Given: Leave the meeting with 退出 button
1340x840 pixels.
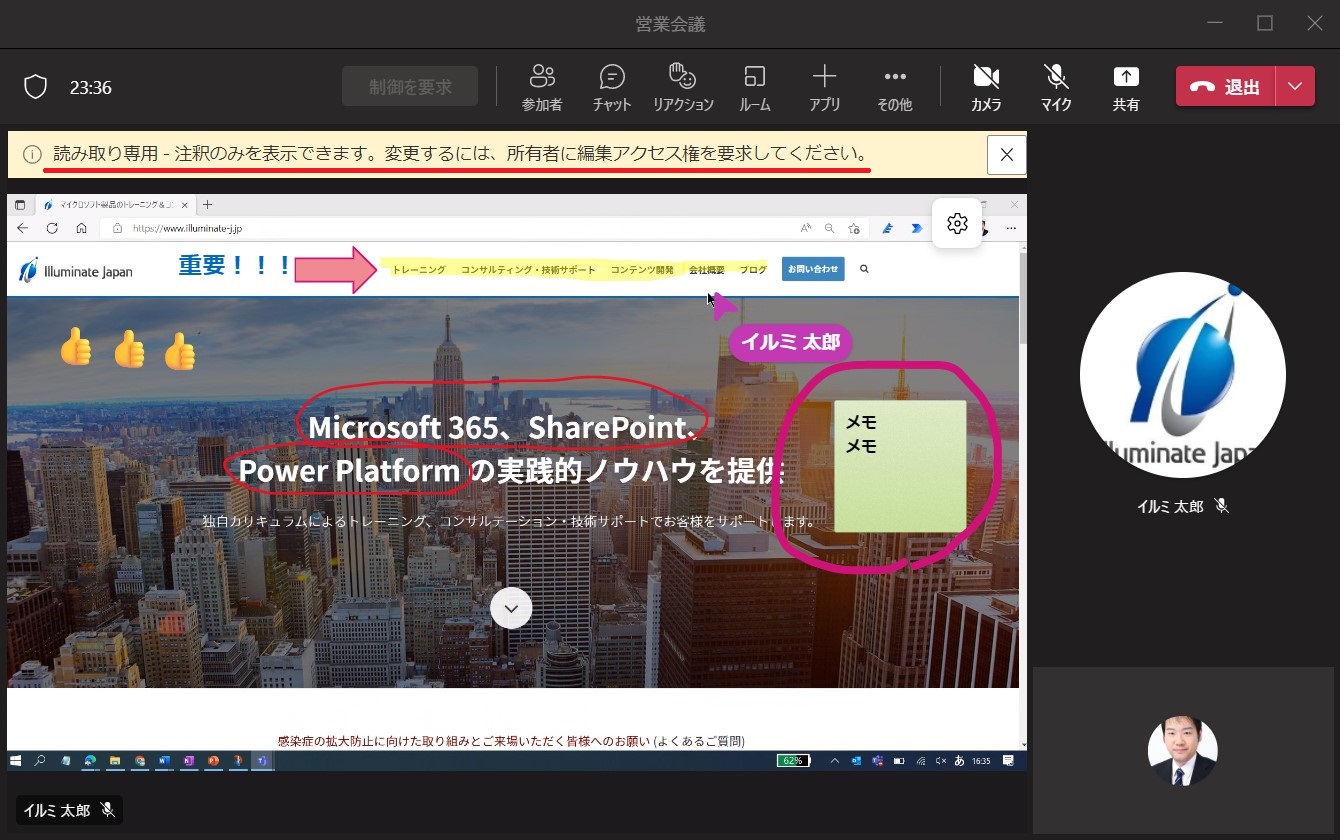Looking at the screenshot, I should click(1226, 87).
